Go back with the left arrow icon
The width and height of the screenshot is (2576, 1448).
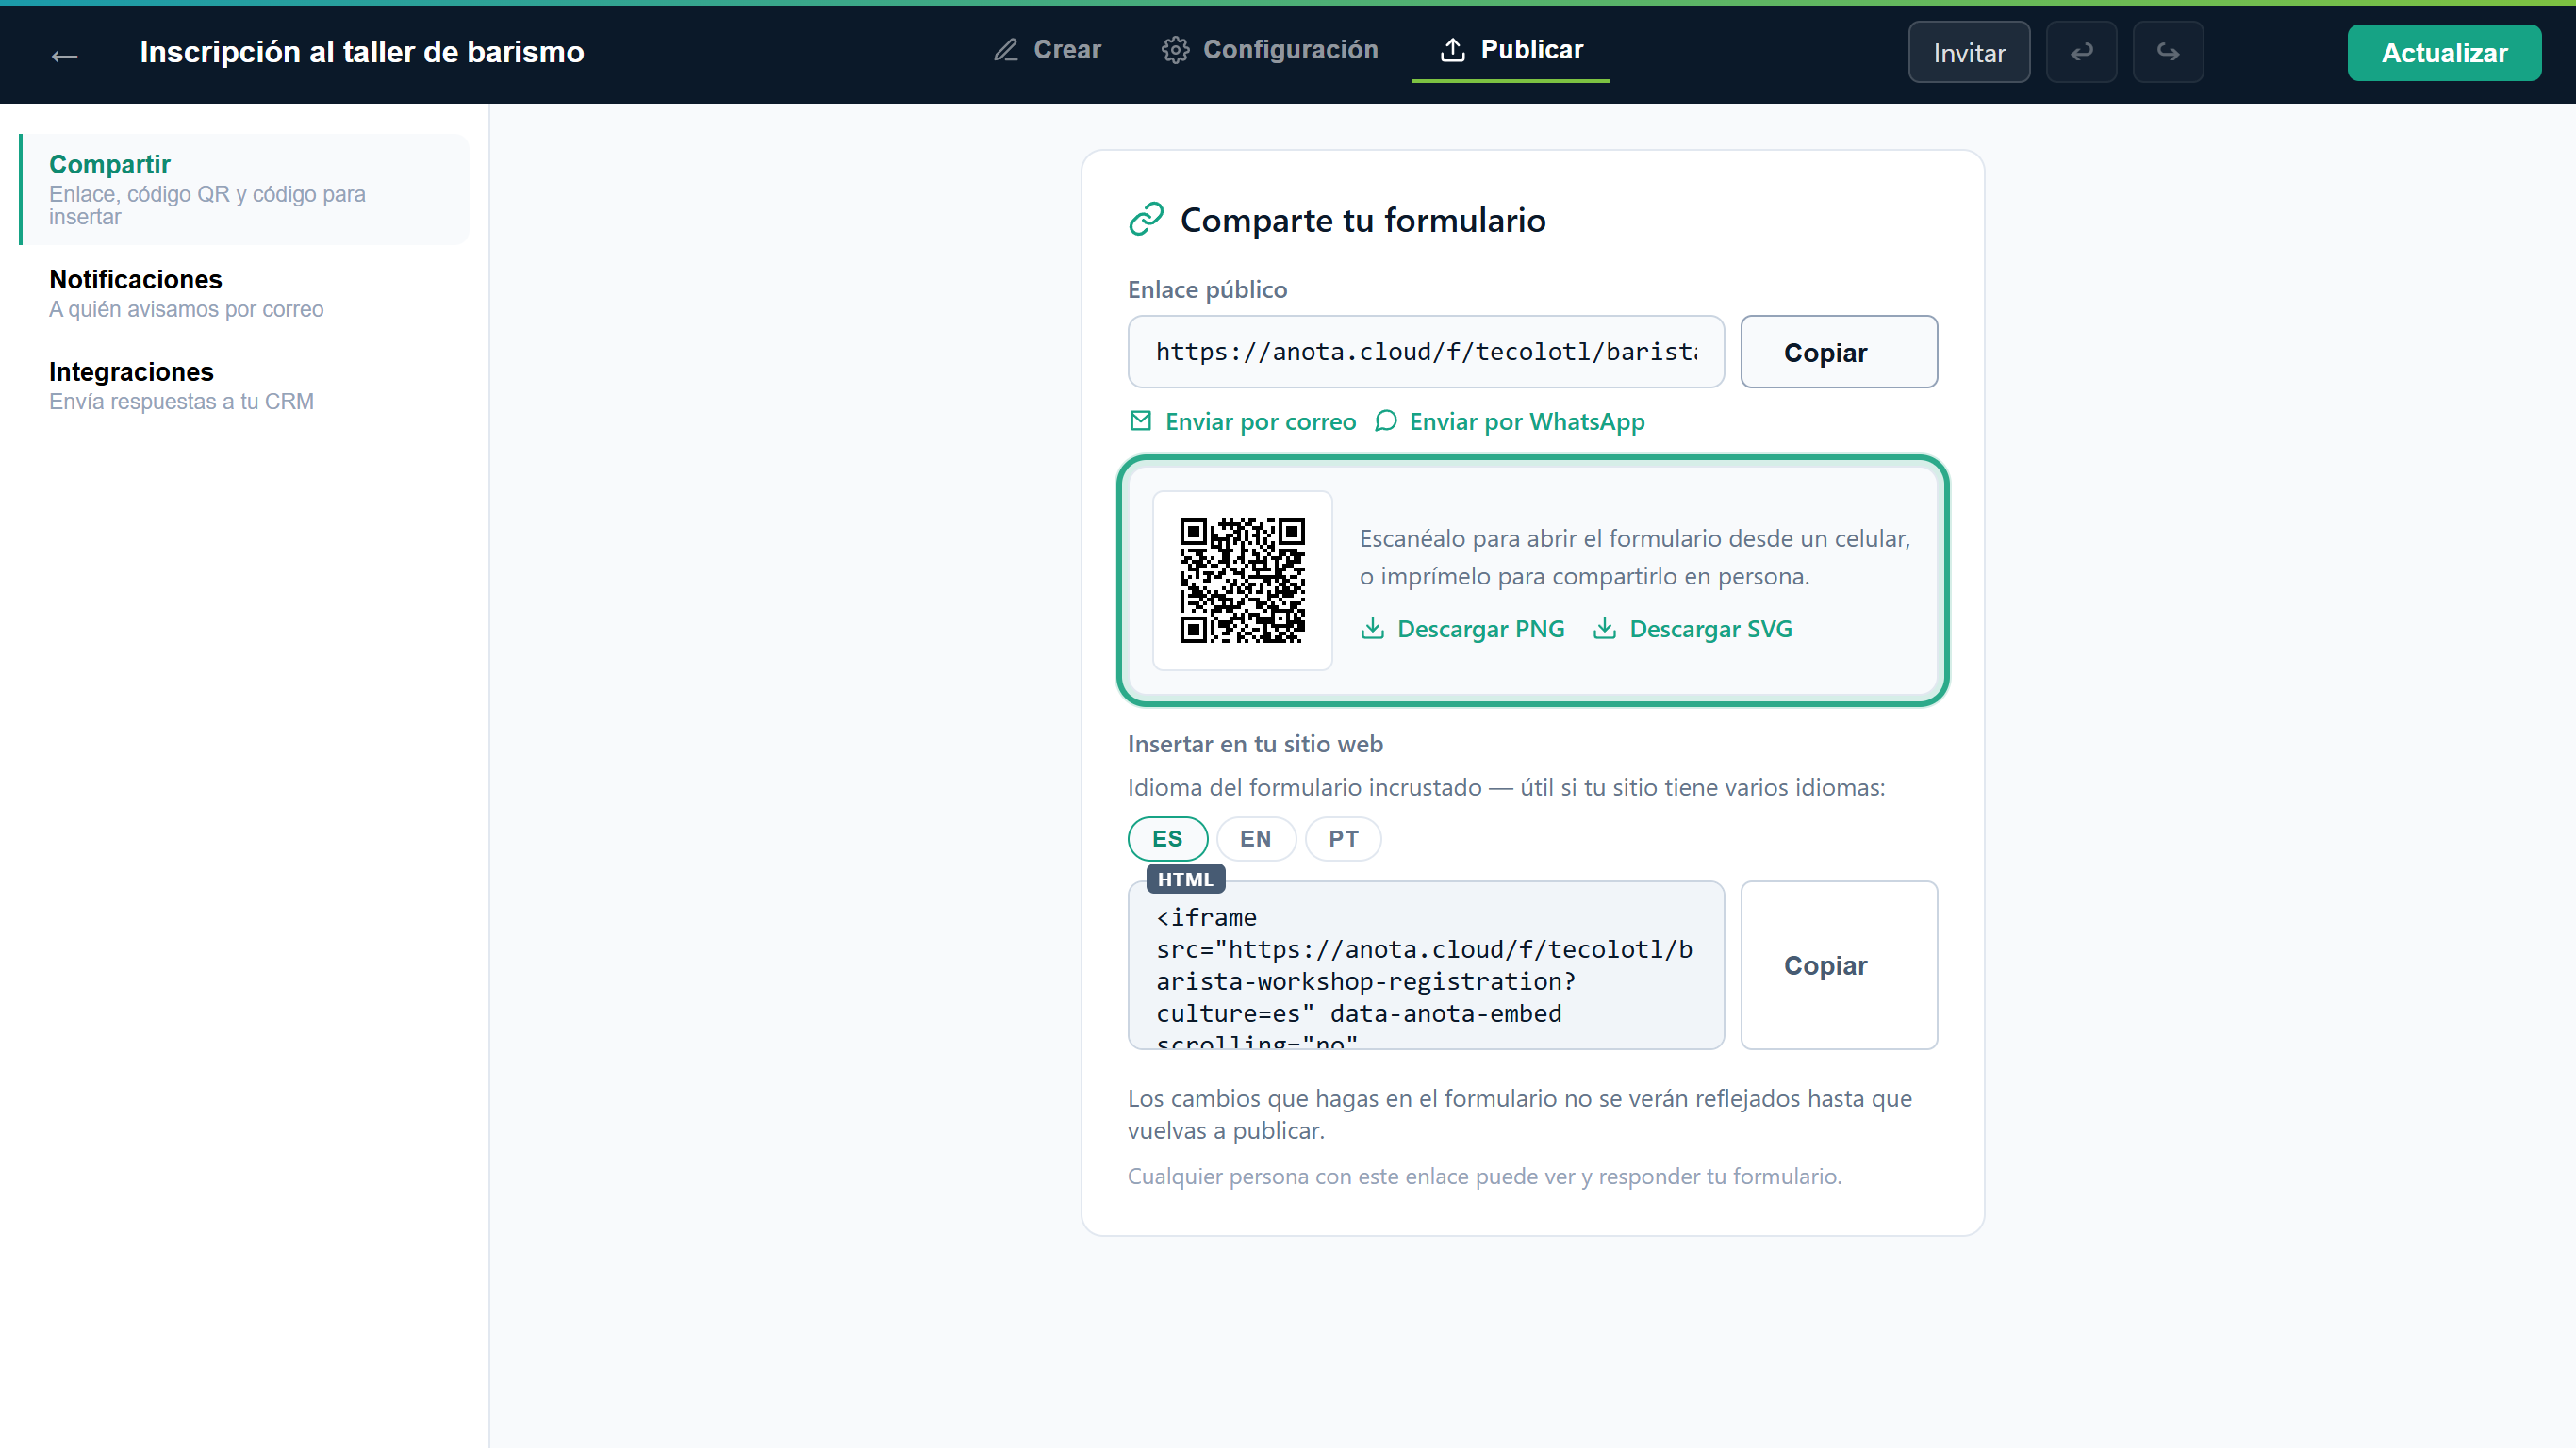click(x=65, y=55)
